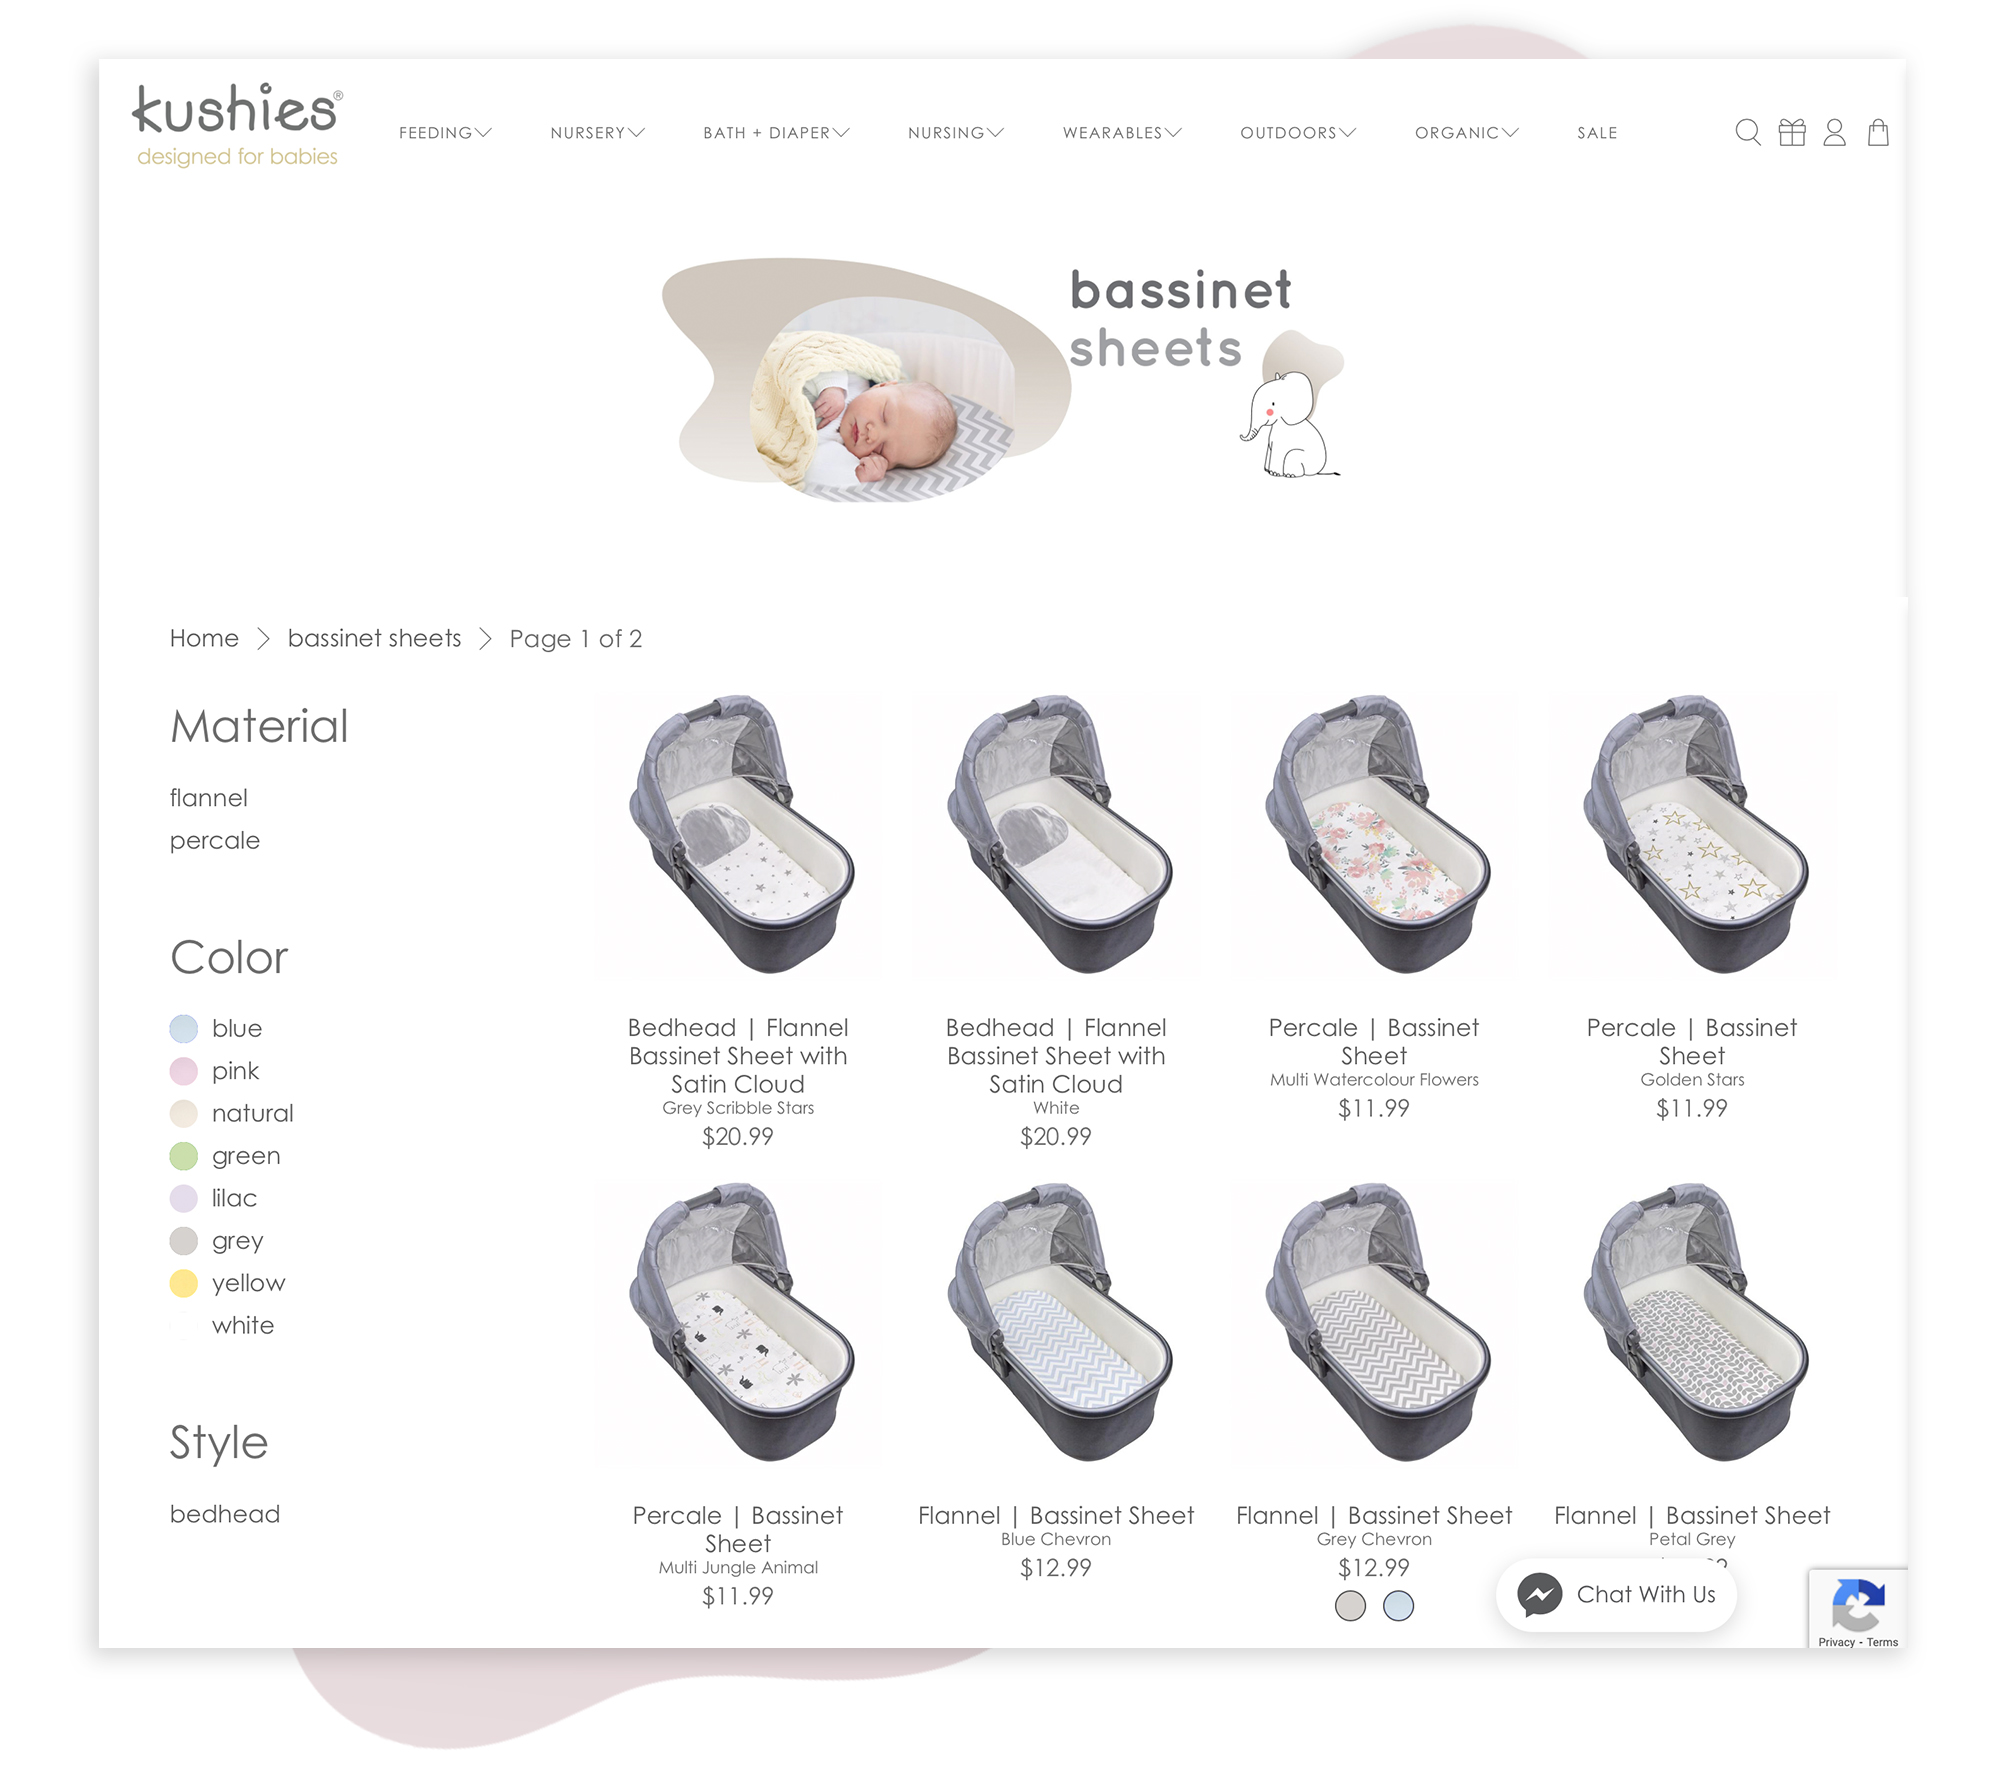Click the reCAPTCHA badge icon

click(x=1858, y=1603)
